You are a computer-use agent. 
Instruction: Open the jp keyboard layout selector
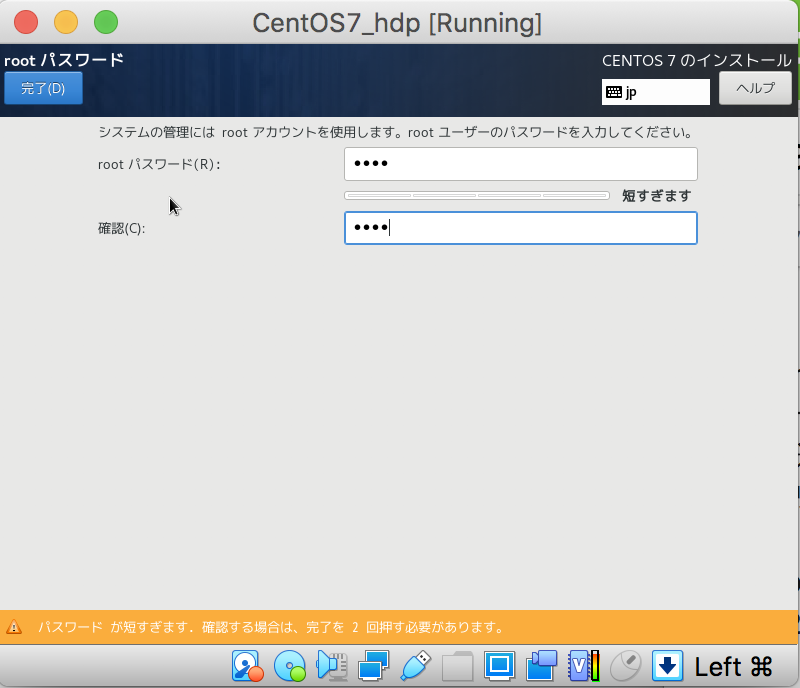coord(655,92)
